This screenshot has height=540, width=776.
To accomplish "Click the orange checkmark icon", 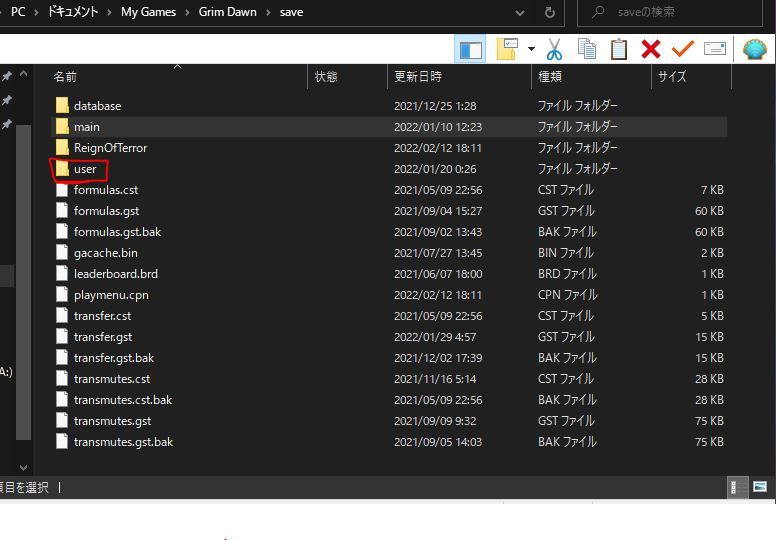I will (x=682, y=49).
